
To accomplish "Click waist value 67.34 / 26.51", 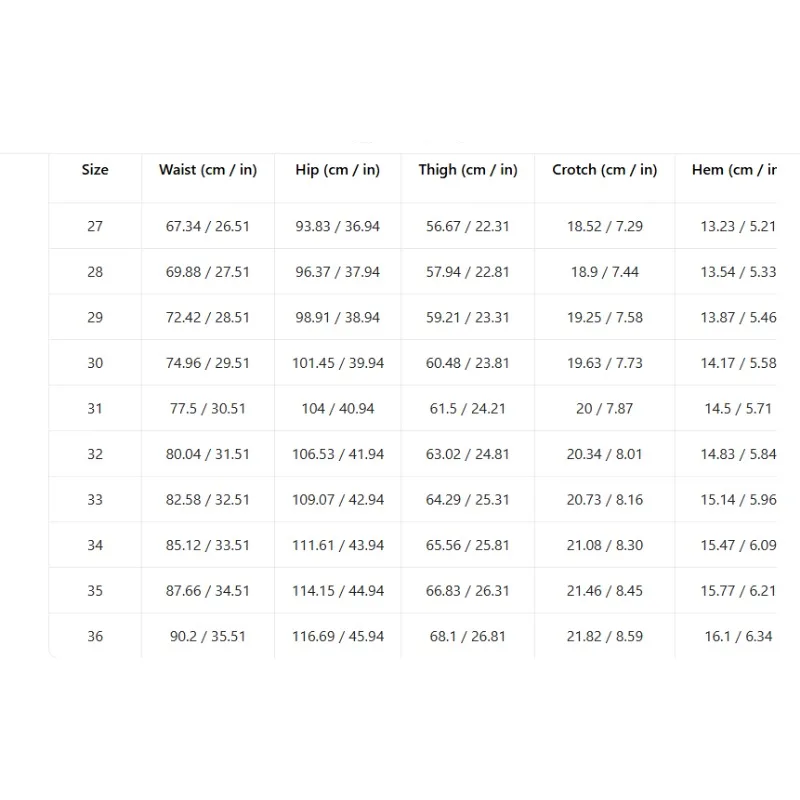I will pyautogui.click(x=208, y=226).
